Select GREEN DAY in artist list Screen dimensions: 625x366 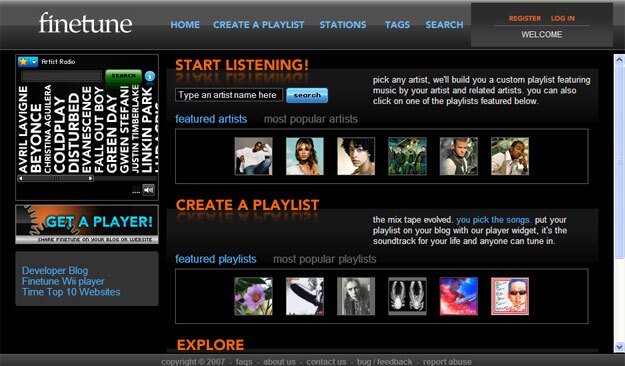111,134
